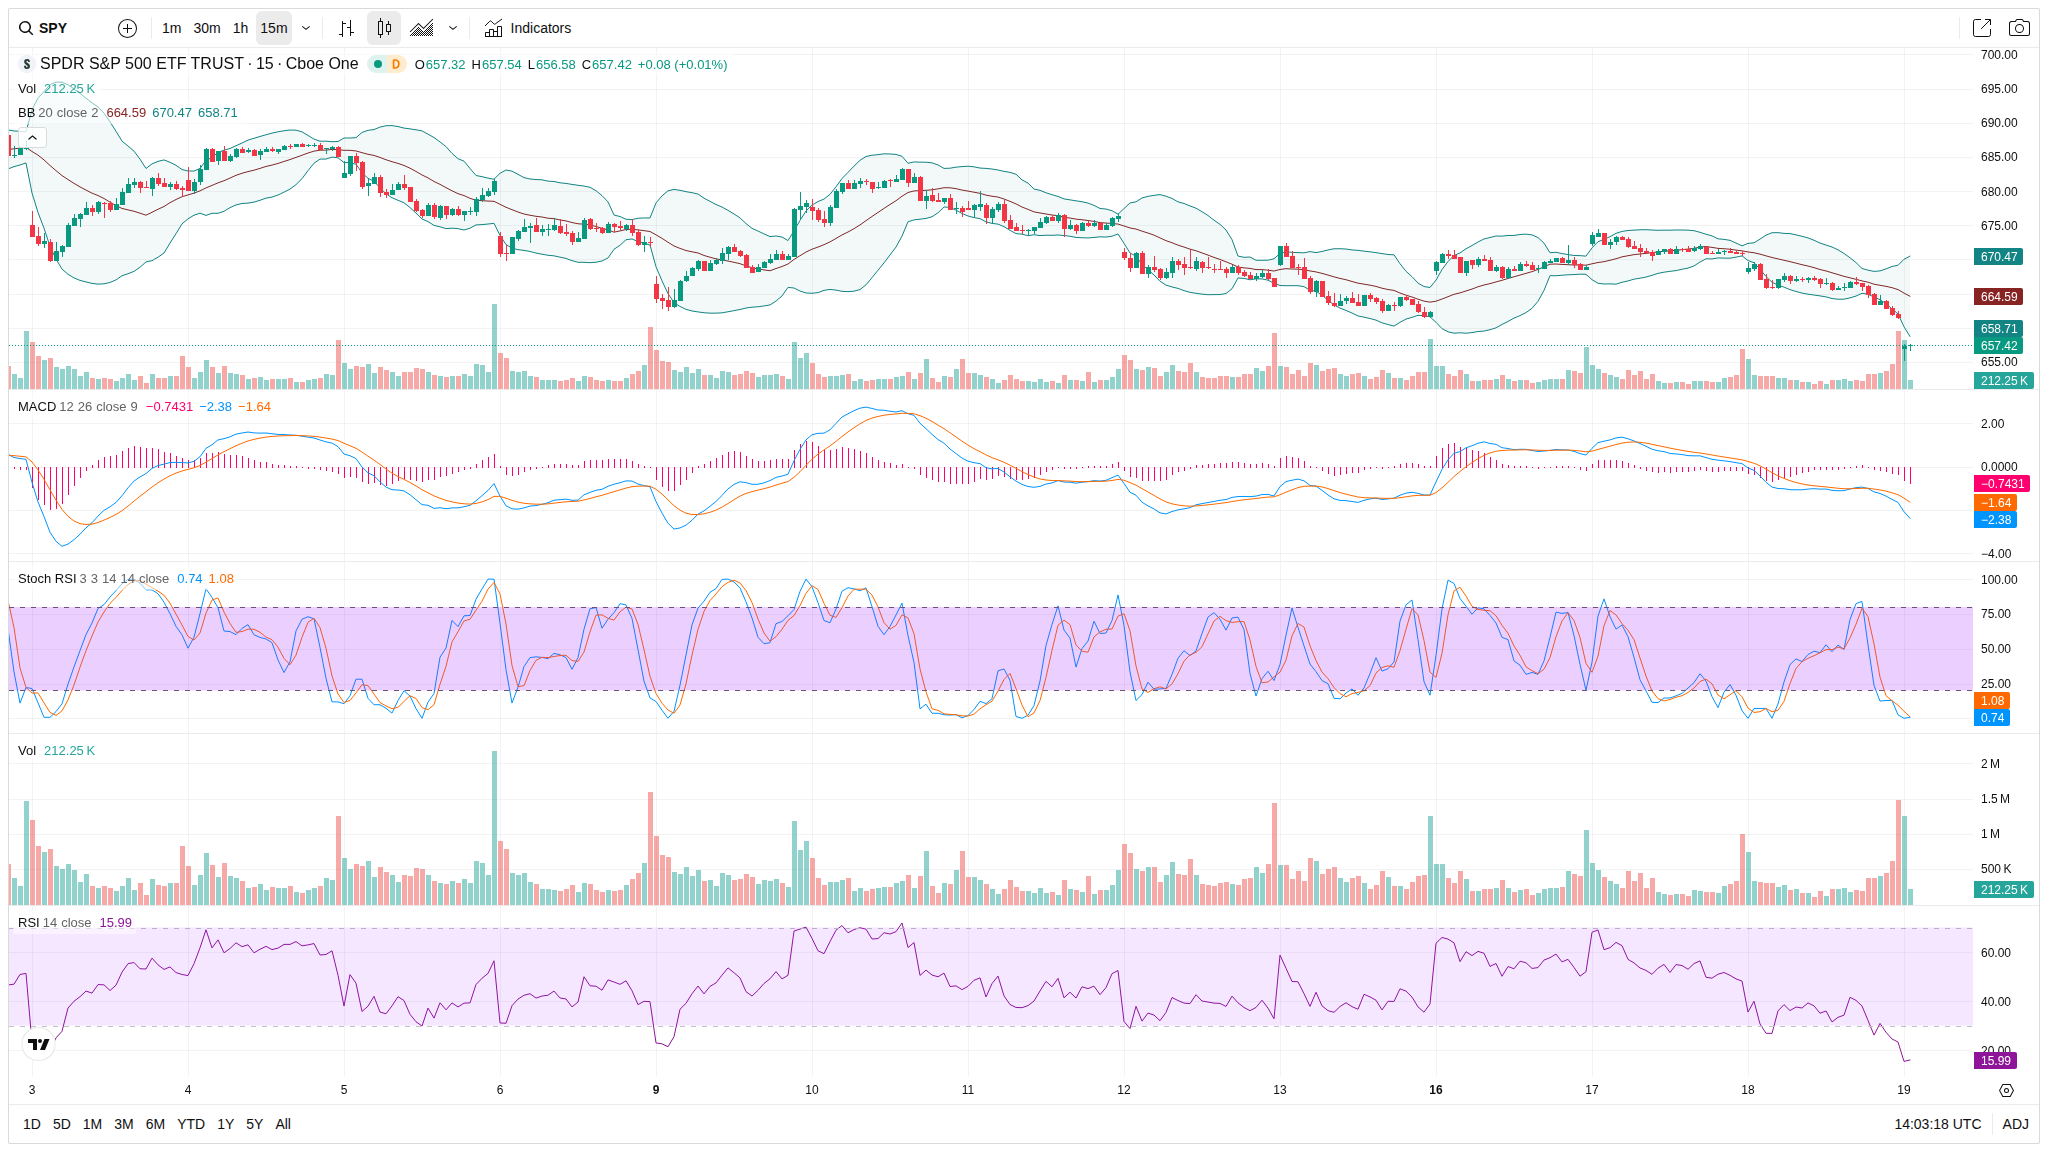
Task: Click the 14:03:18 UTC timezone label
Action: (1937, 1124)
